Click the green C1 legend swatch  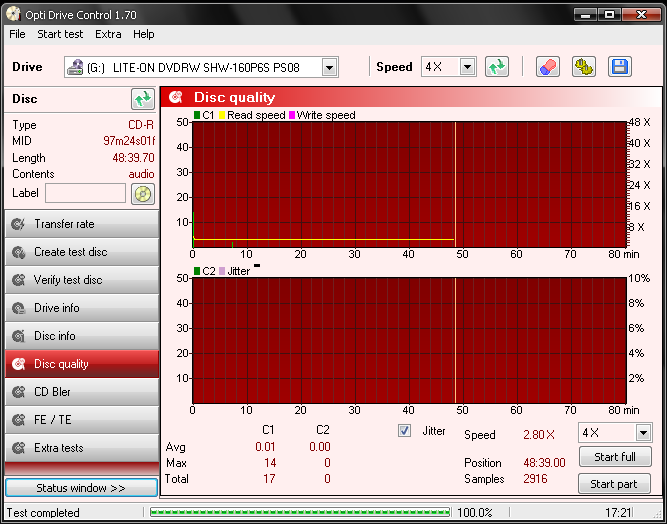[x=197, y=115]
